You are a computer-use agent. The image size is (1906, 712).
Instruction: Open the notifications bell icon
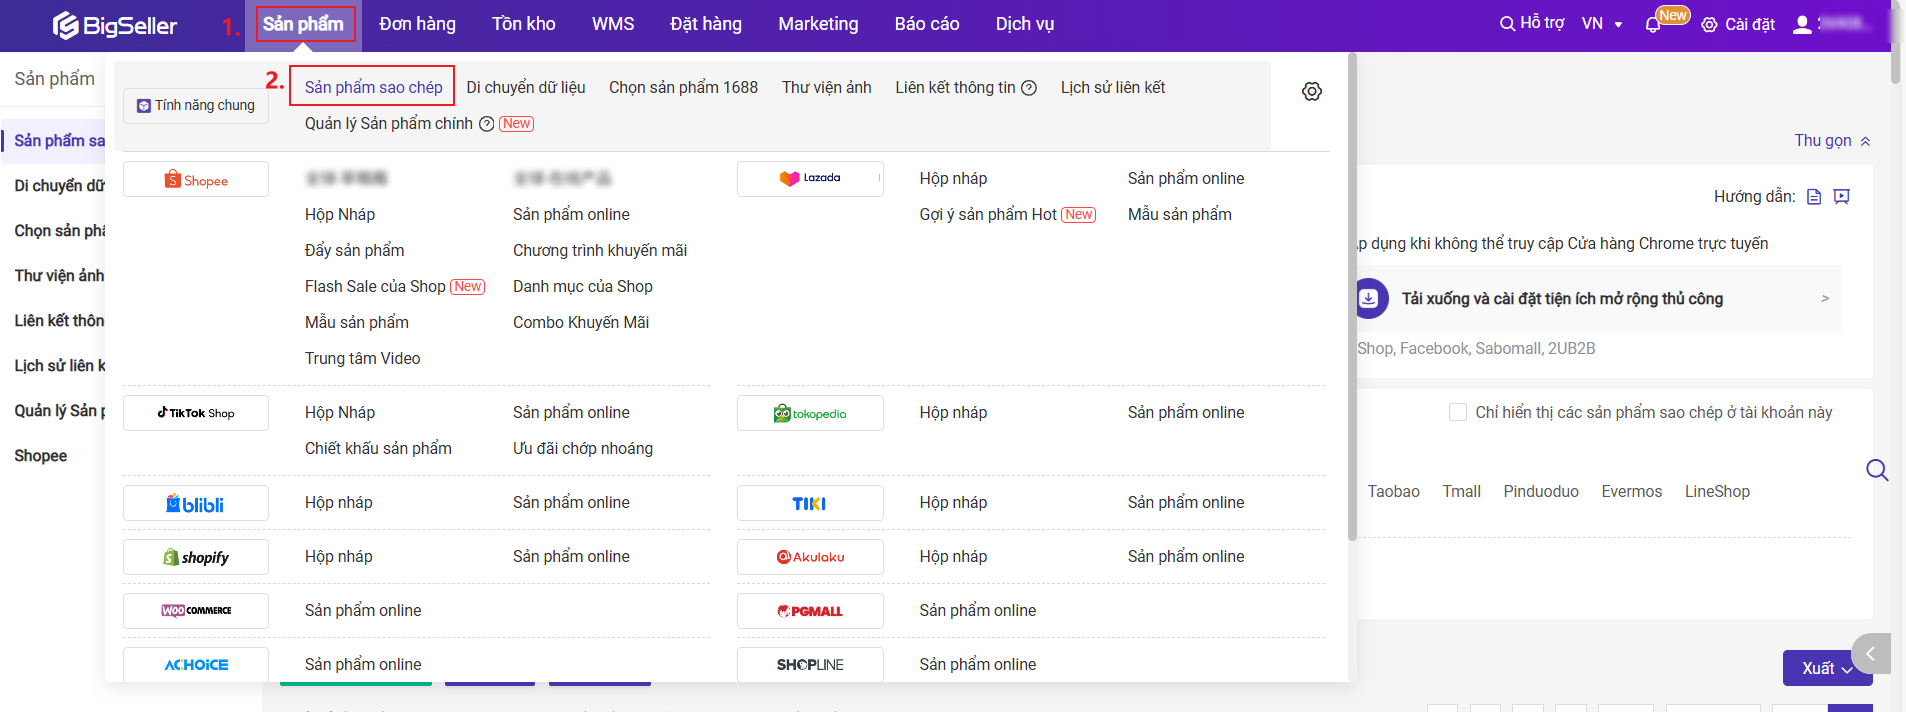coord(1652,25)
